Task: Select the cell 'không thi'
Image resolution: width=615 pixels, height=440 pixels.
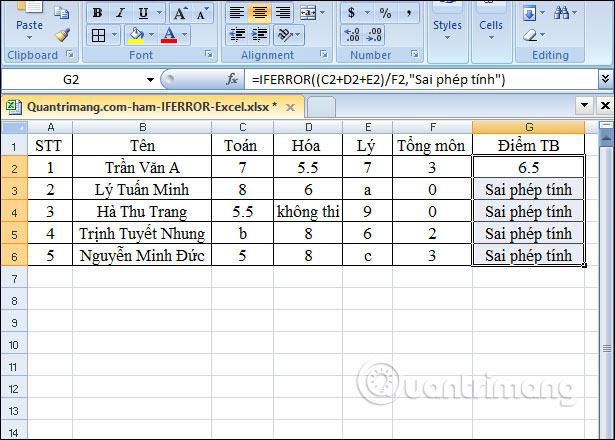Action: tap(308, 212)
